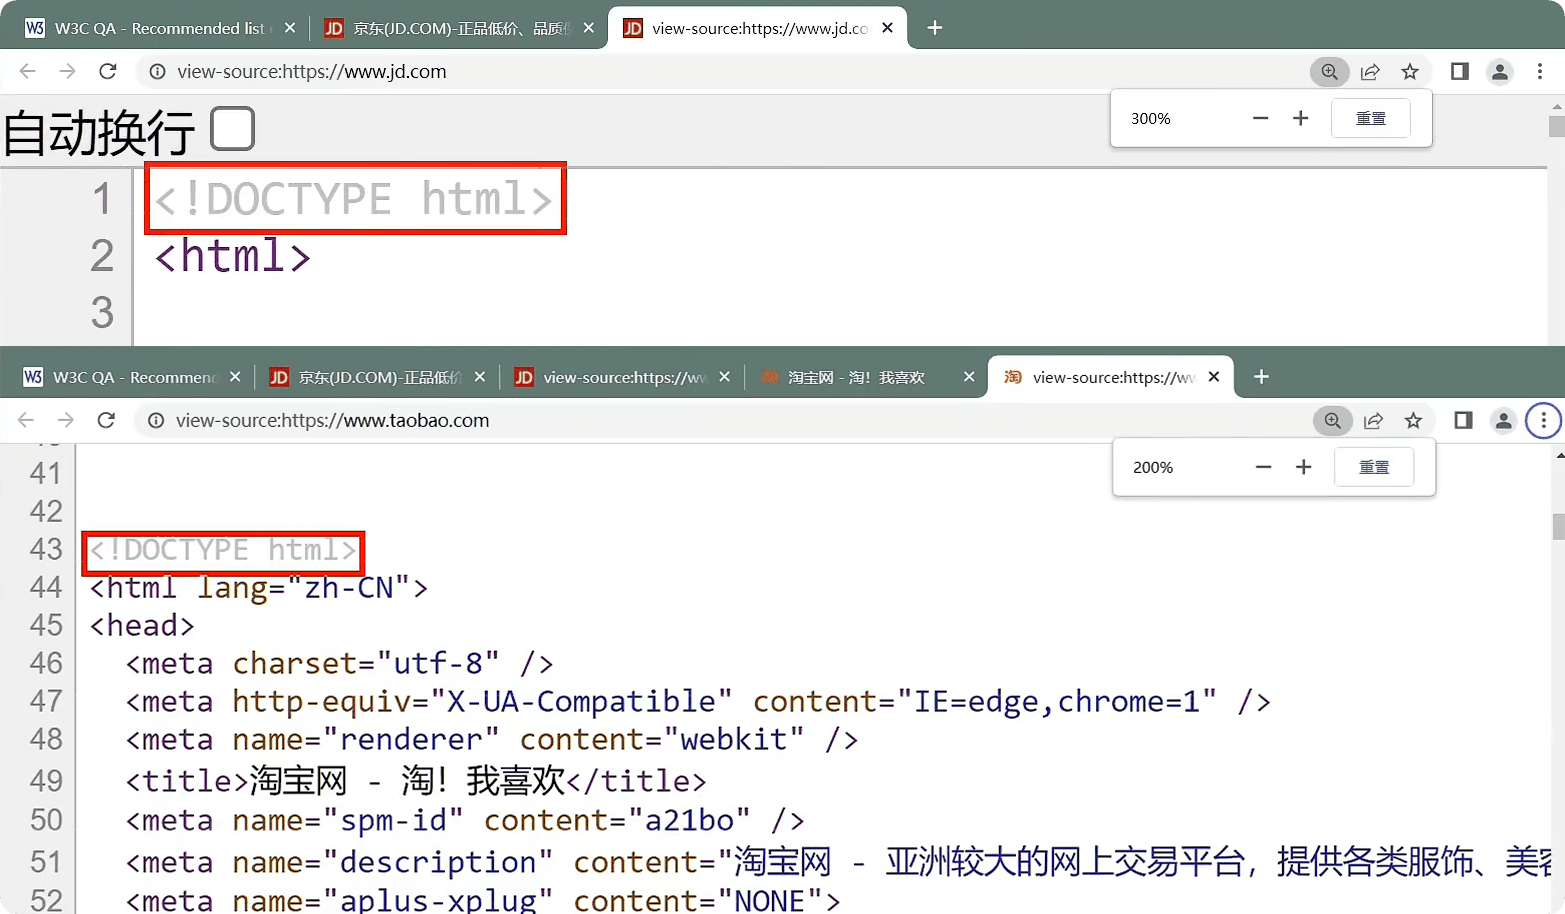
Task: Click the plus button in the 200% zoom popup
Action: pyautogui.click(x=1303, y=467)
